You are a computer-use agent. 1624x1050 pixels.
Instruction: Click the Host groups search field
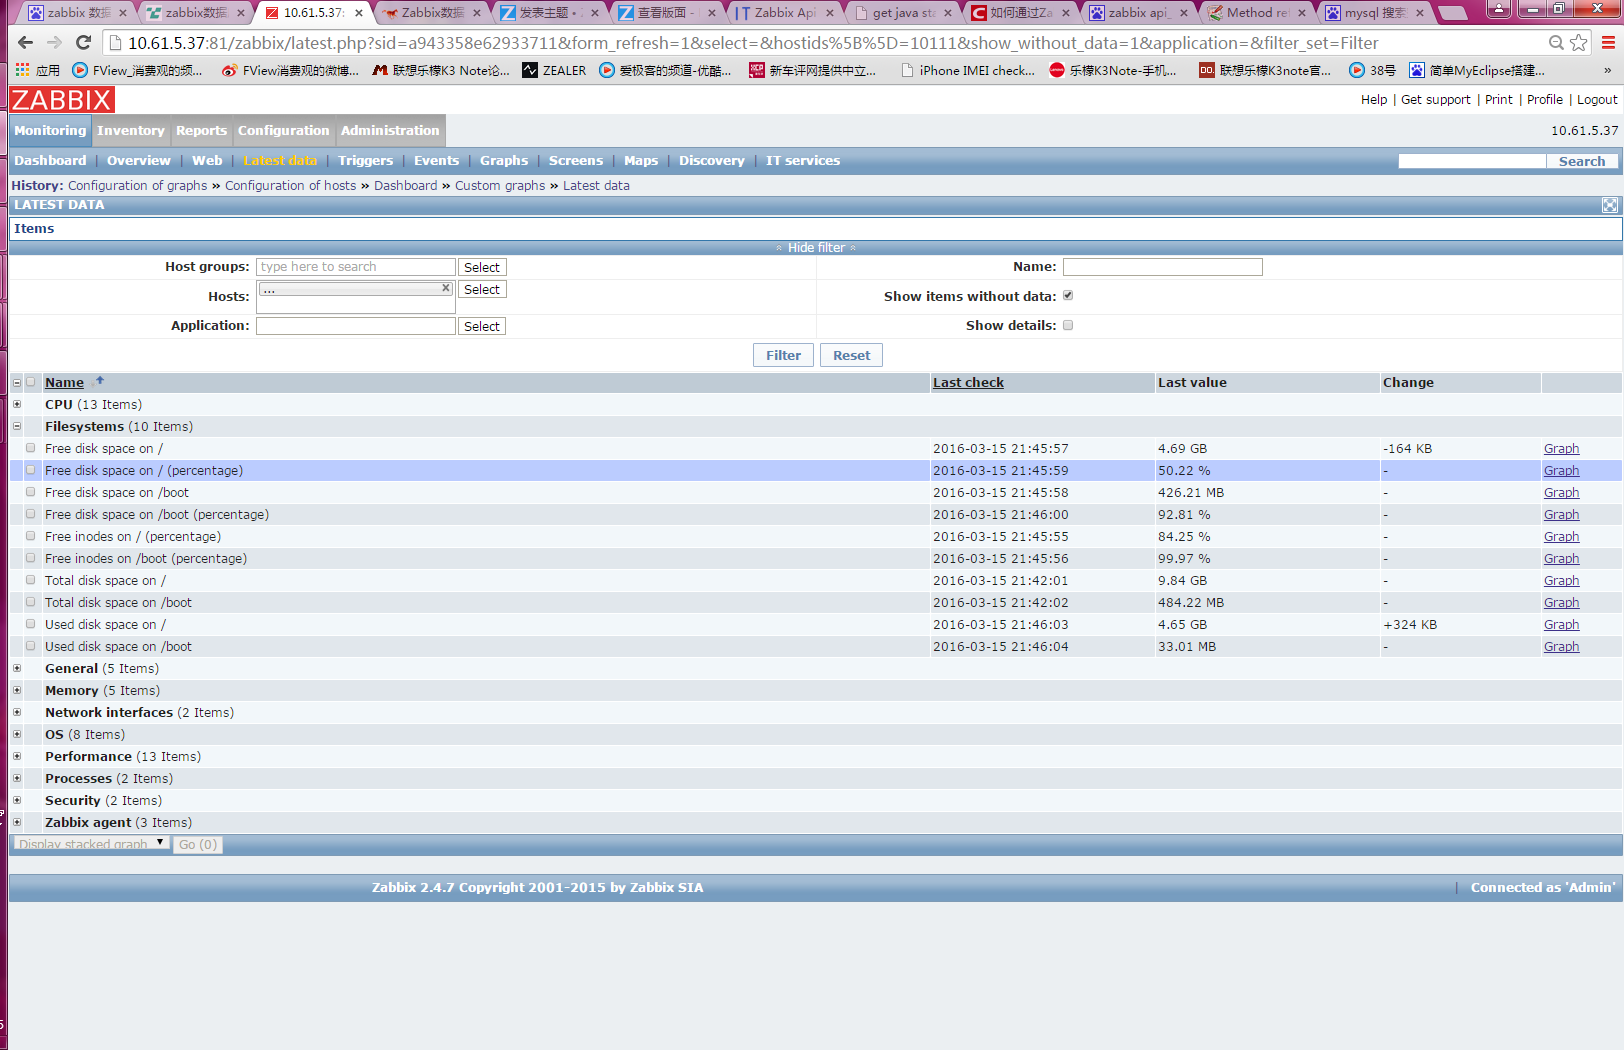pos(356,267)
